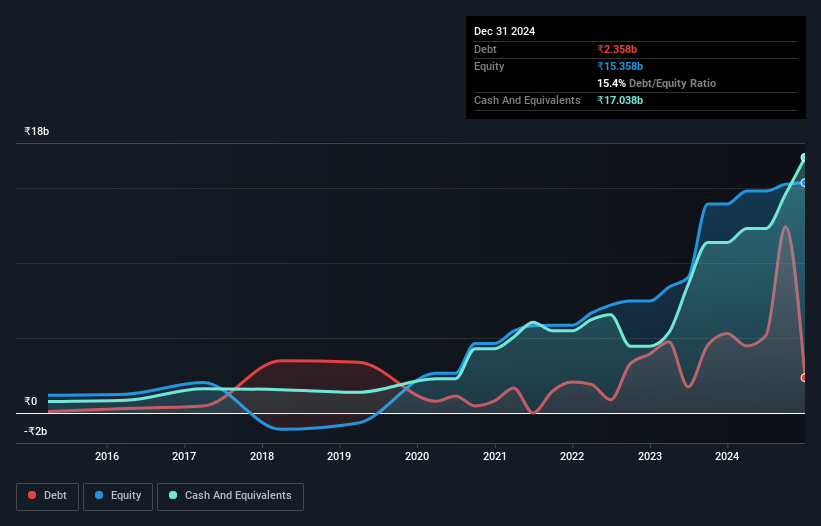Click the 2020 x-axis label

(417, 456)
